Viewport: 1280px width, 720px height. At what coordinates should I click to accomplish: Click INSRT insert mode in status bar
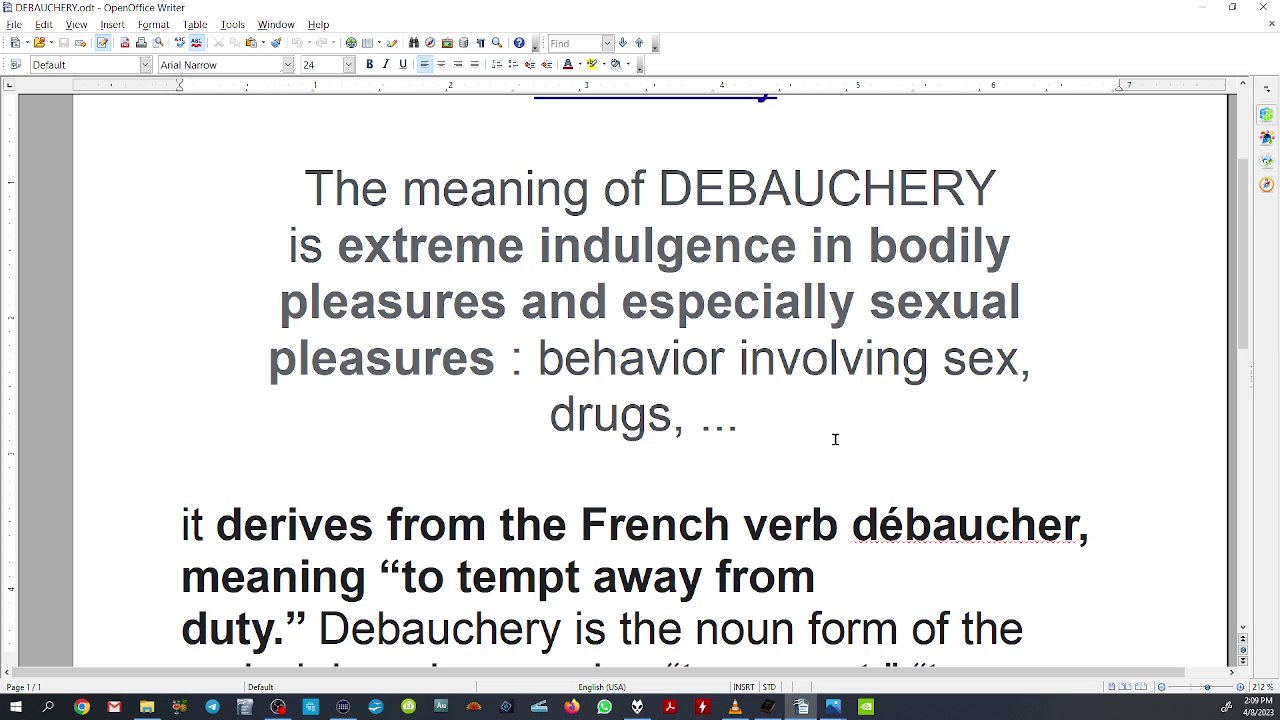pos(744,687)
